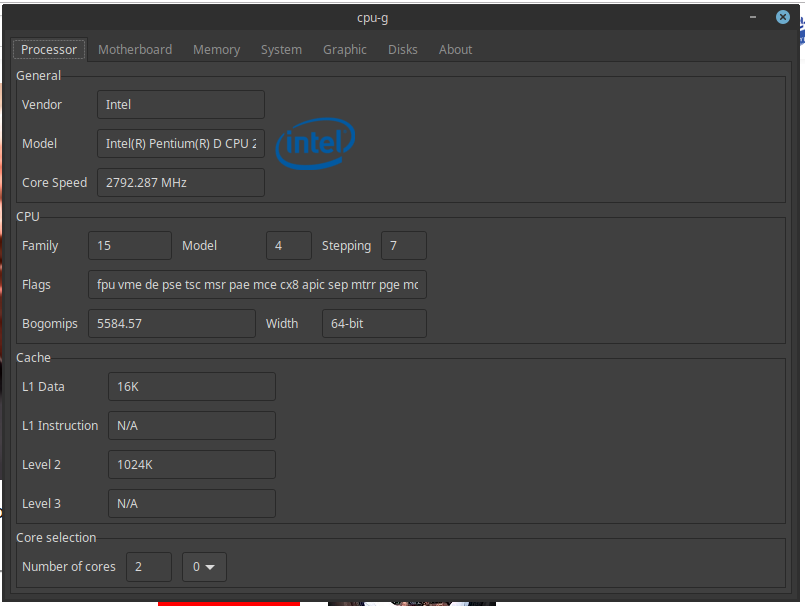Click the General section heading

[39, 76]
